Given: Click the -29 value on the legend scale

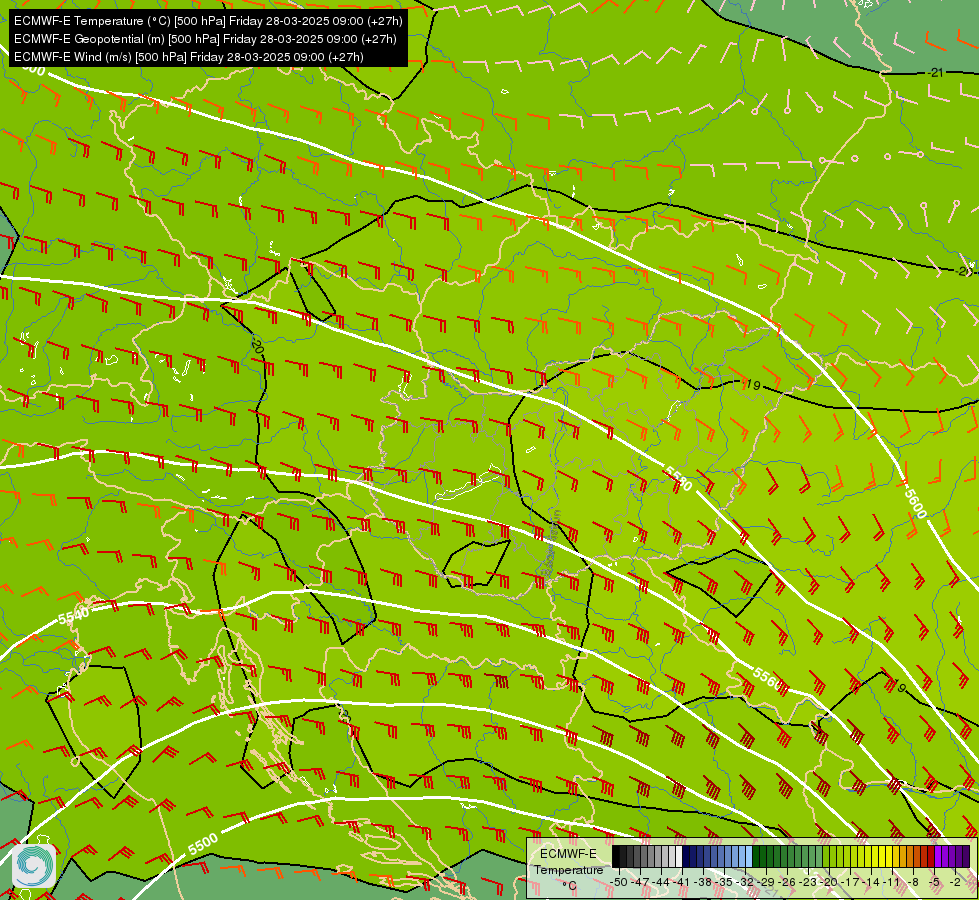Looking at the screenshot, I should pyautogui.click(x=767, y=882).
